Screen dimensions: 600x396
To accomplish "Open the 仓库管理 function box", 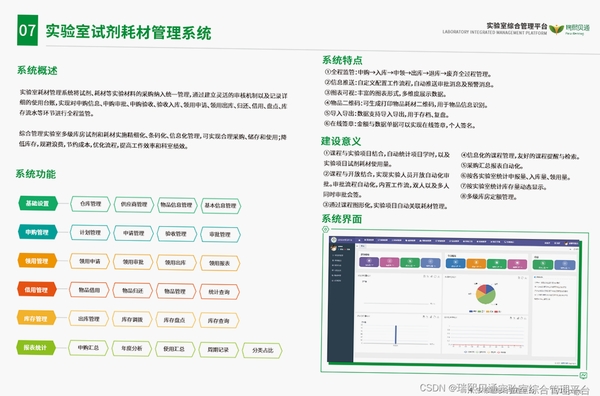I will pyautogui.click(x=90, y=204).
